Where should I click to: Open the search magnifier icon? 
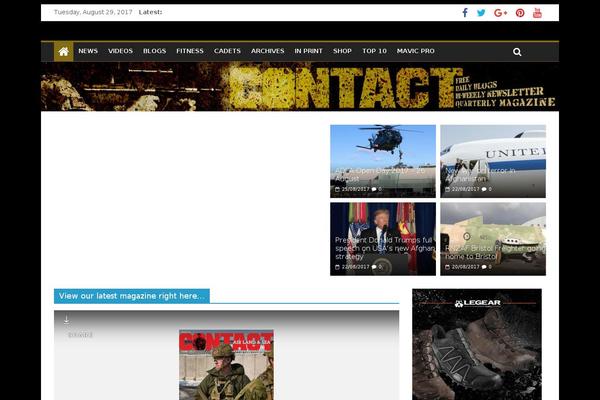(x=517, y=52)
